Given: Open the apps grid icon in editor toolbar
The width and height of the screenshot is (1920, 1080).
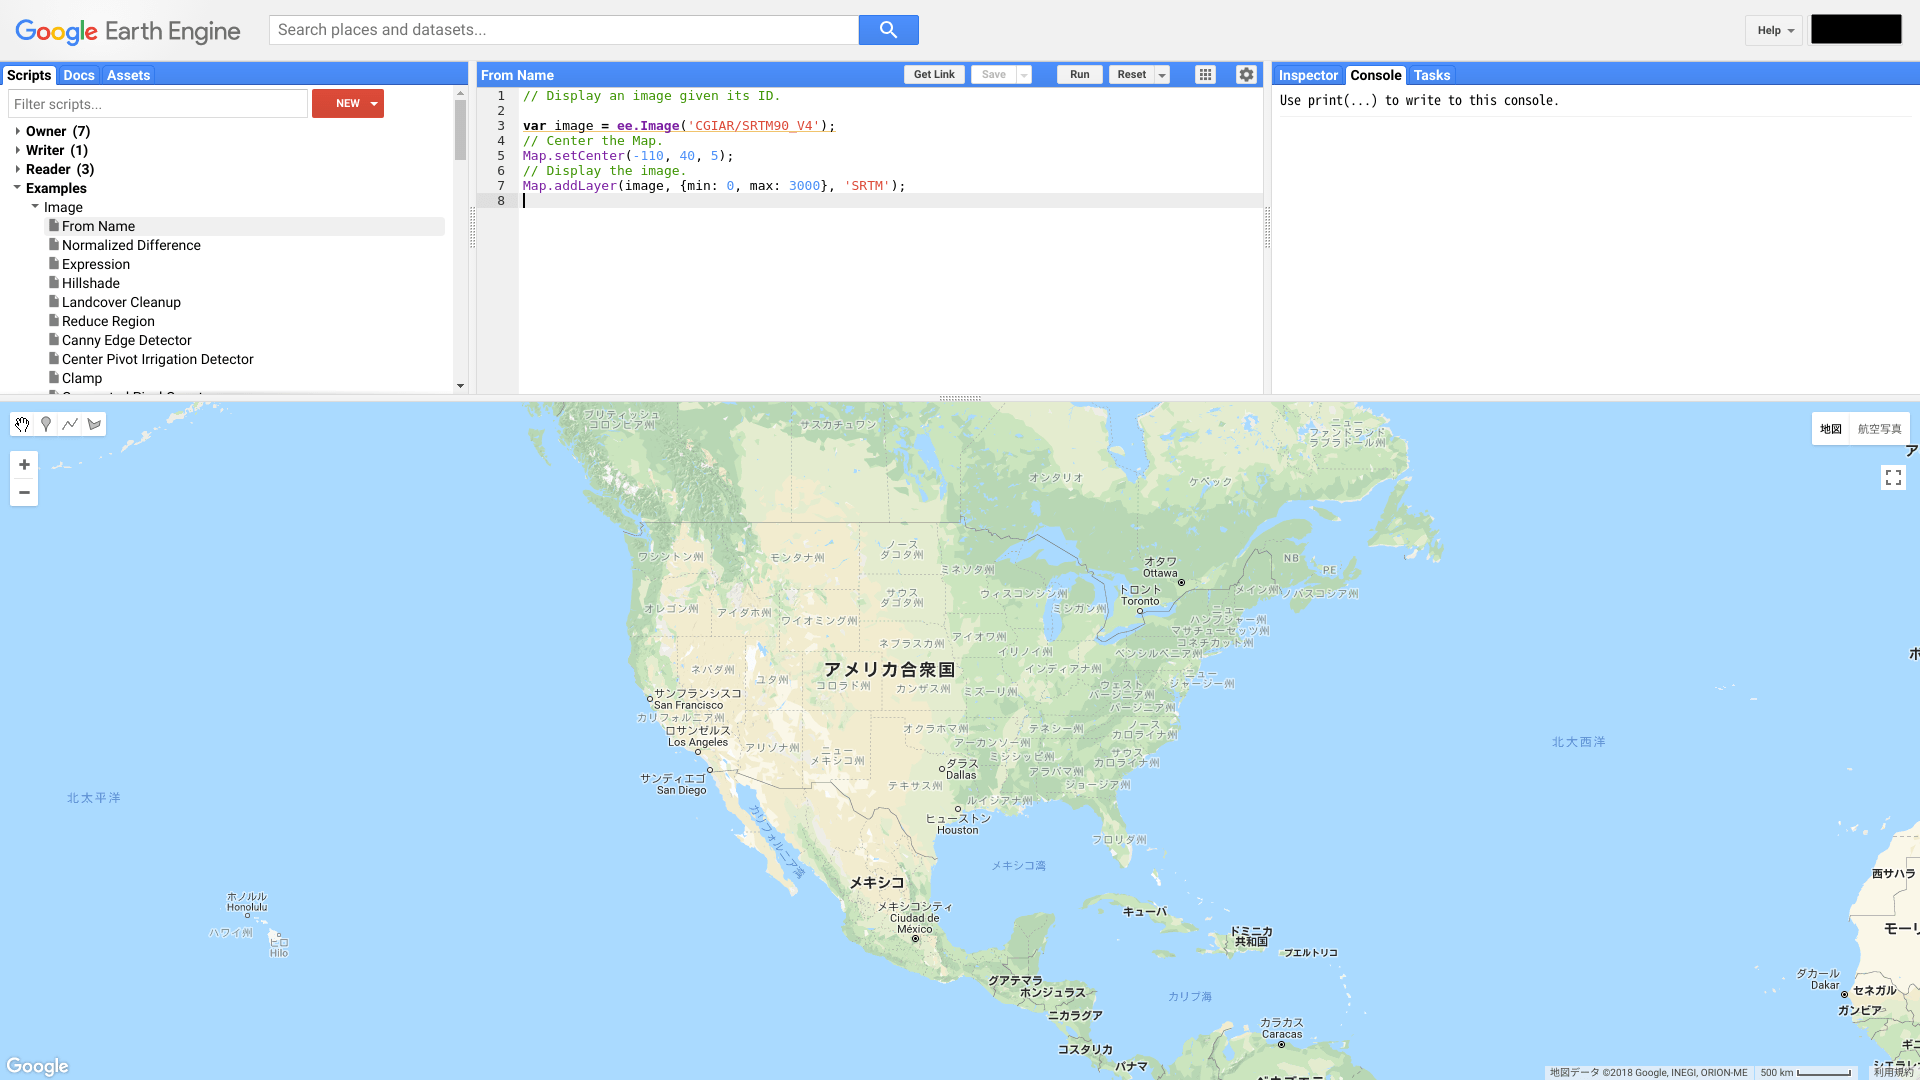Looking at the screenshot, I should pos(1205,75).
